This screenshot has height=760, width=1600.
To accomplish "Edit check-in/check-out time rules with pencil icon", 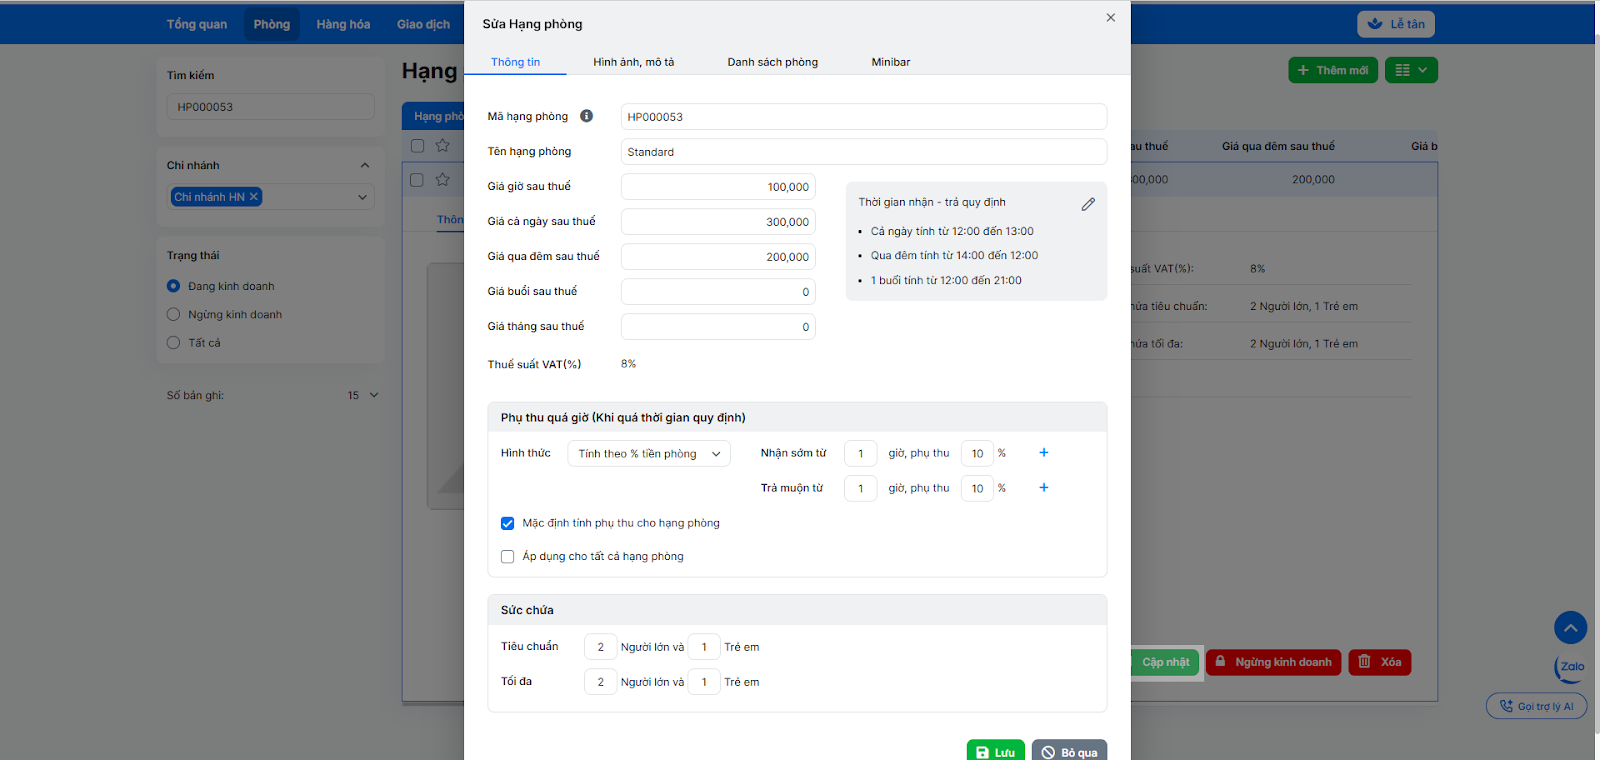I will (1088, 204).
